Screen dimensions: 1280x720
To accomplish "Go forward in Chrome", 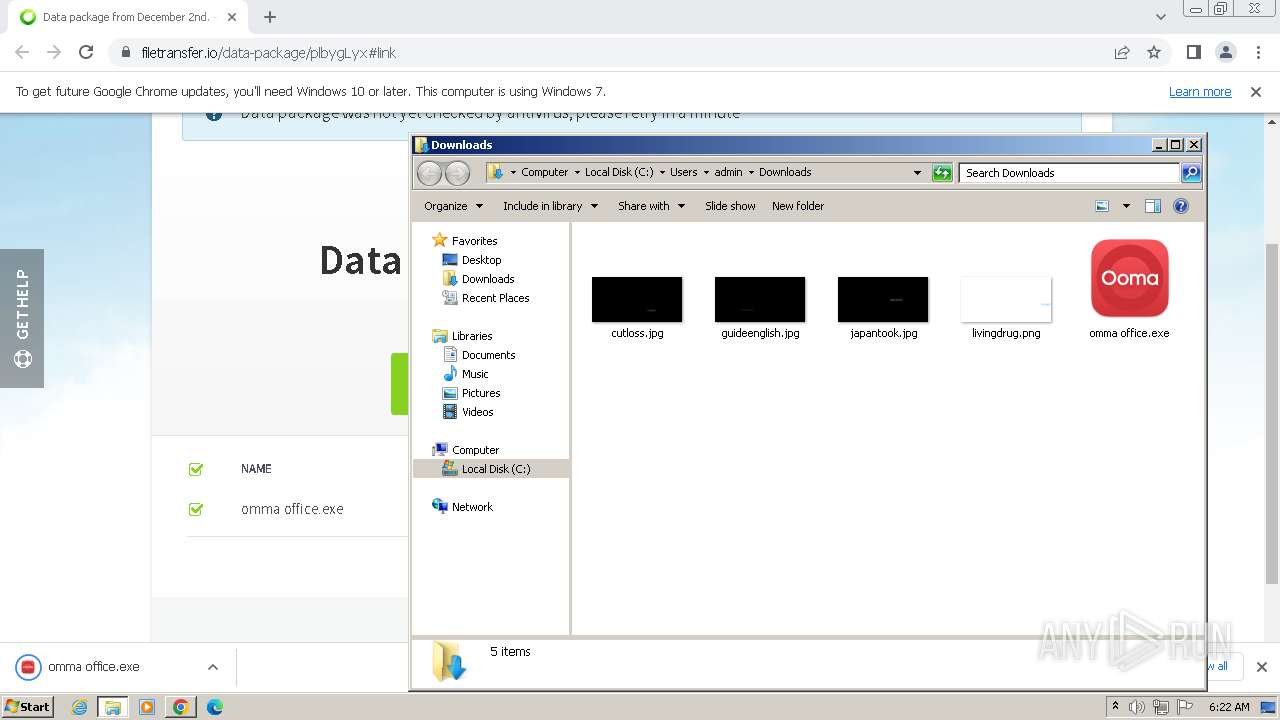I will coord(54,52).
